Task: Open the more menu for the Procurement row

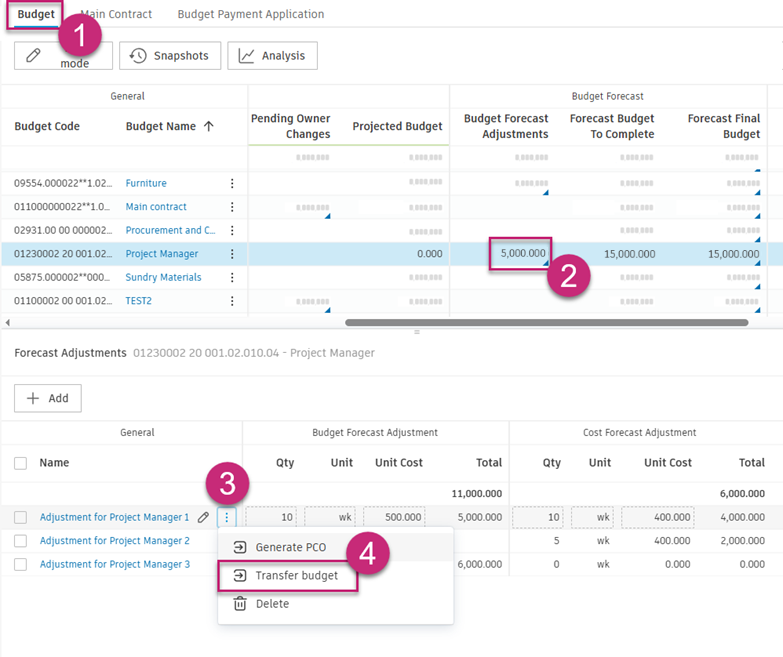Action: coord(232,230)
